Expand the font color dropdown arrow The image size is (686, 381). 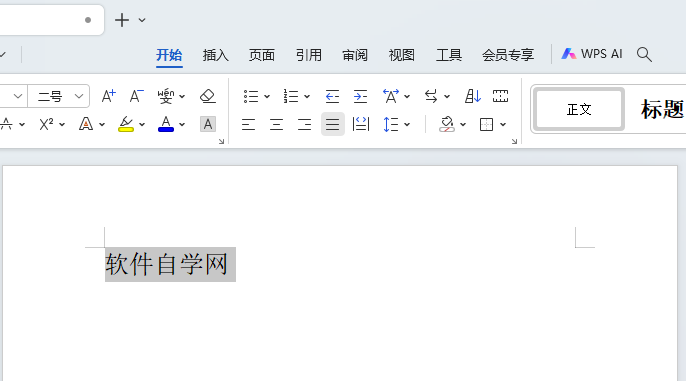tap(182, 125)
